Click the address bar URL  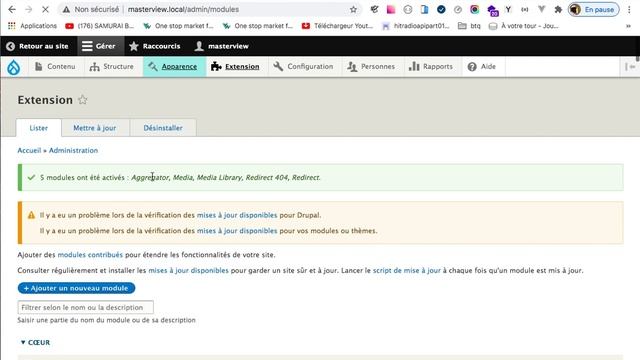coord(183,9)
